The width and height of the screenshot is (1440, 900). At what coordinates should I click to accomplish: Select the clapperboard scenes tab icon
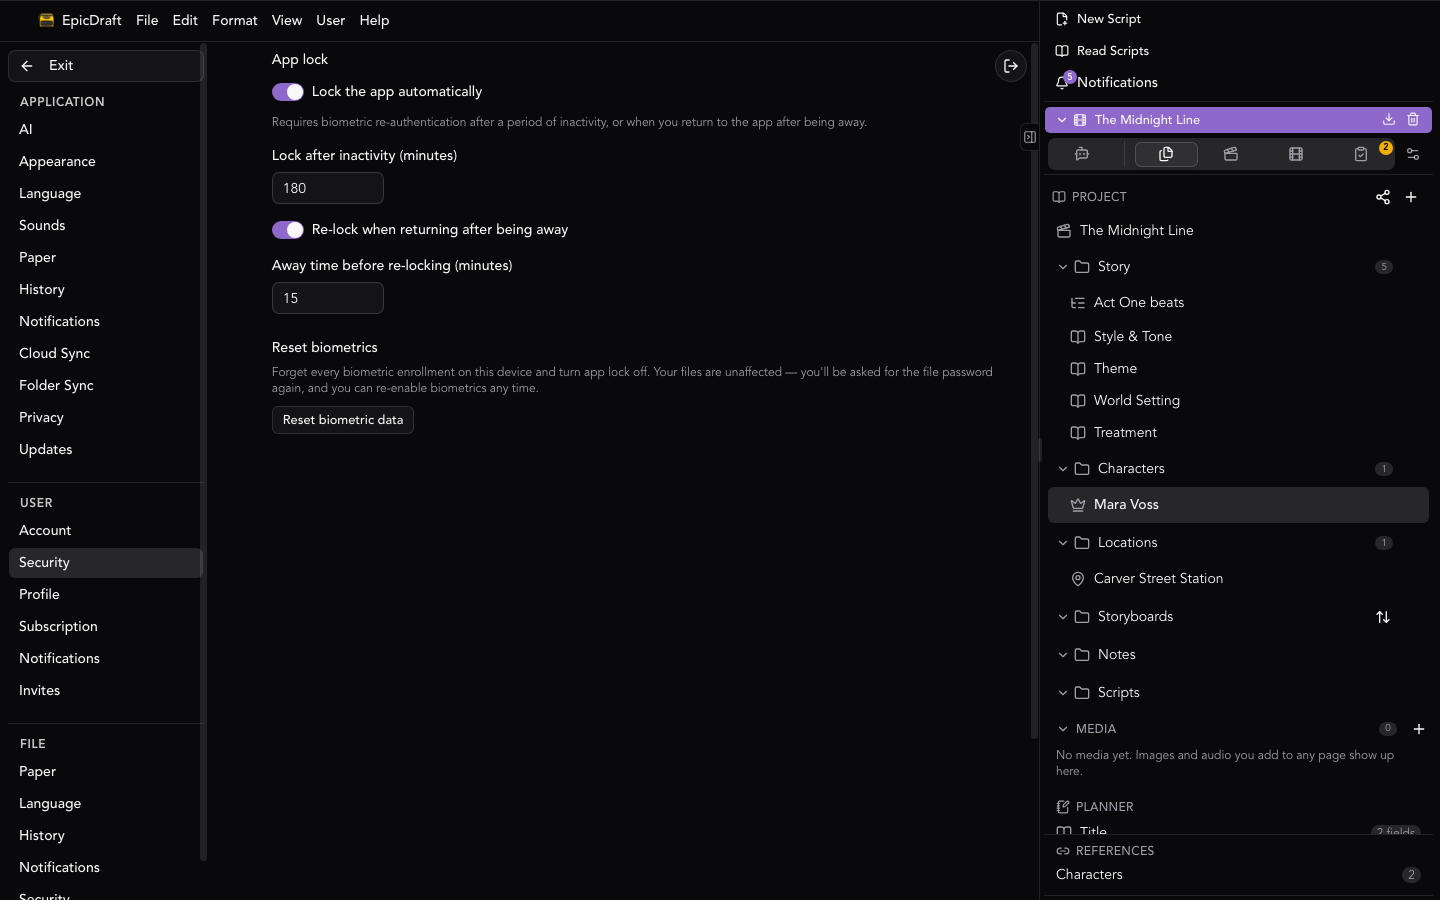(1231, 154)
